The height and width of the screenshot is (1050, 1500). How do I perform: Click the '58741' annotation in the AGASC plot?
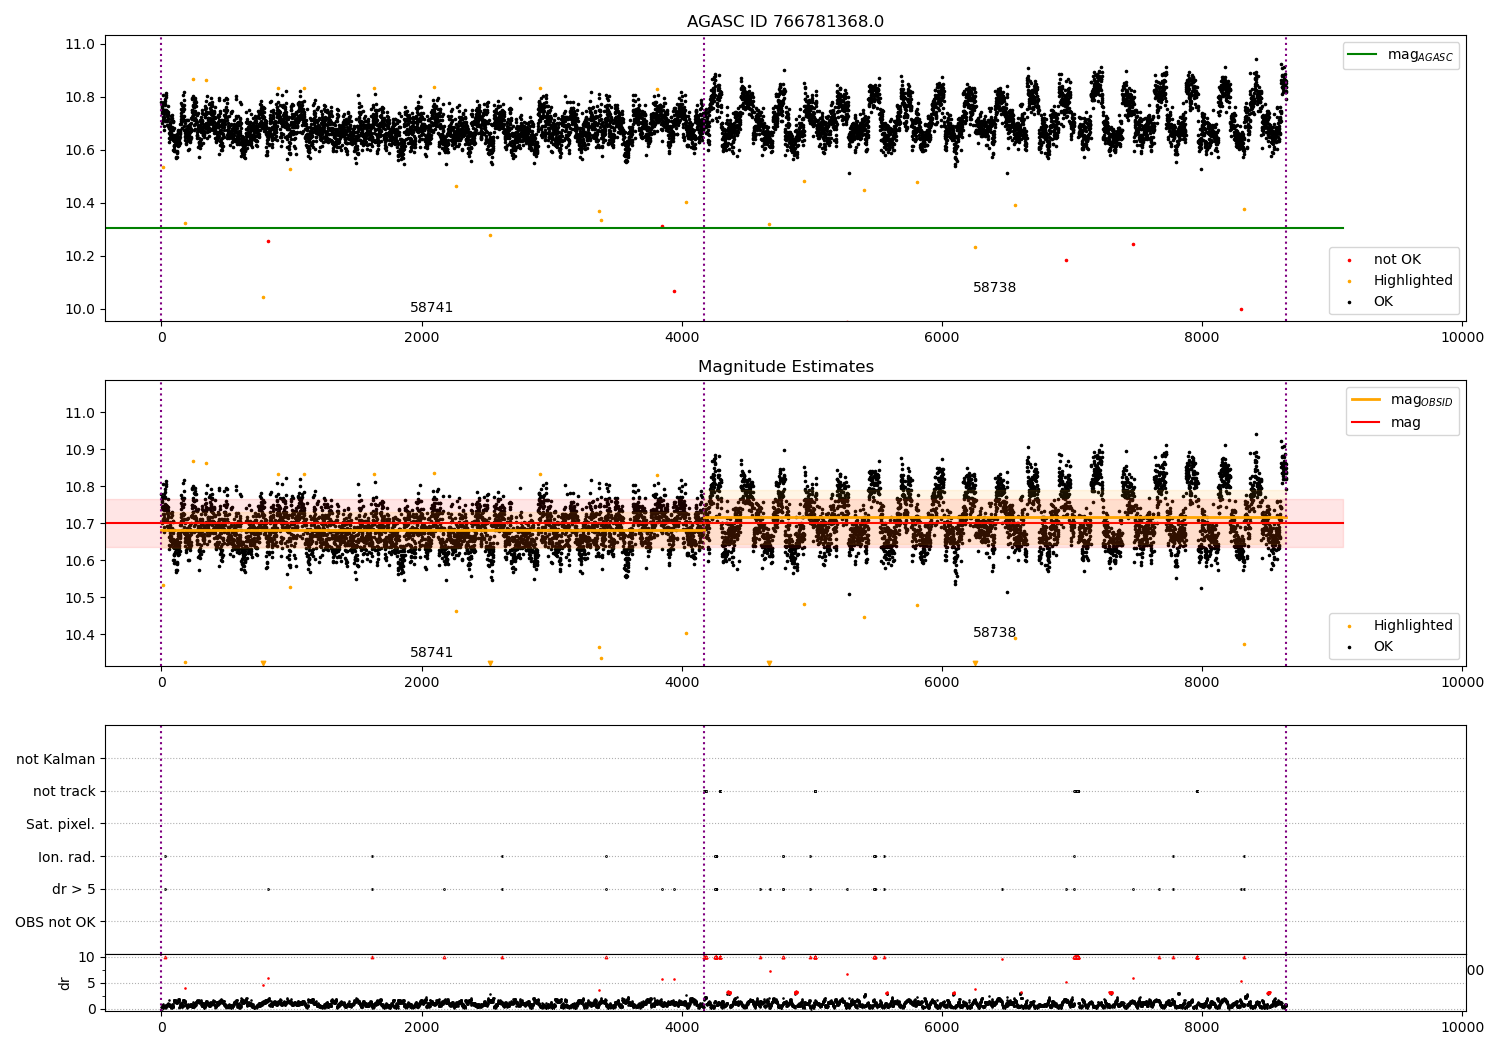click(431, 308)
